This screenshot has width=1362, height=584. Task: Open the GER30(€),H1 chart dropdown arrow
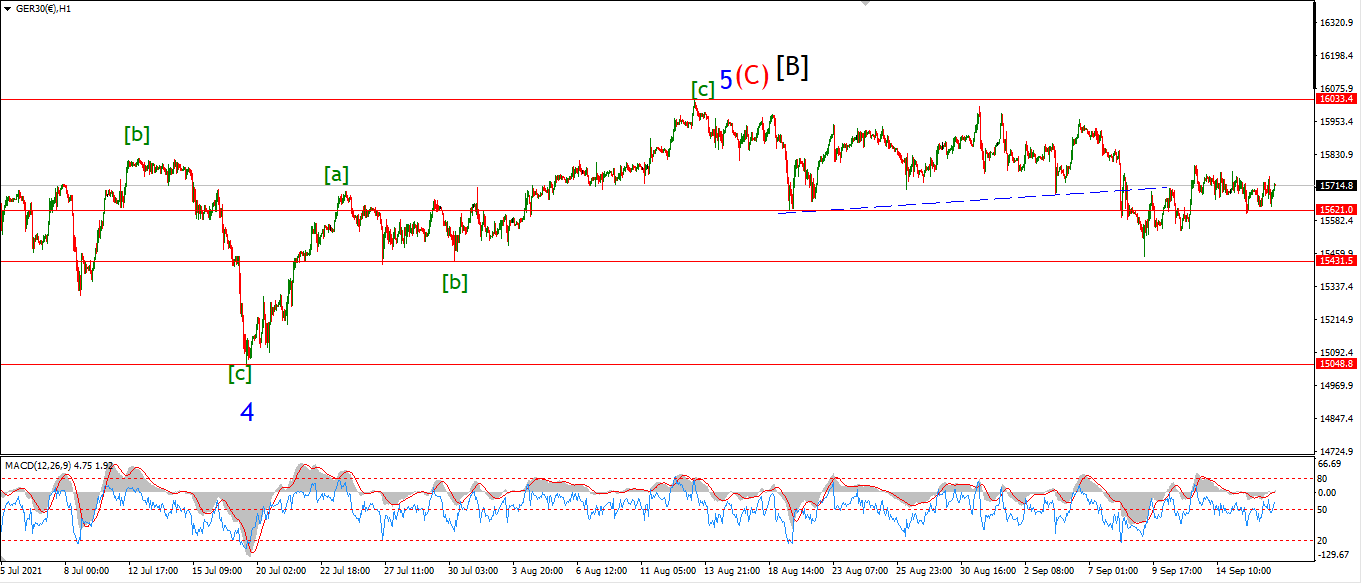(8, 8)
